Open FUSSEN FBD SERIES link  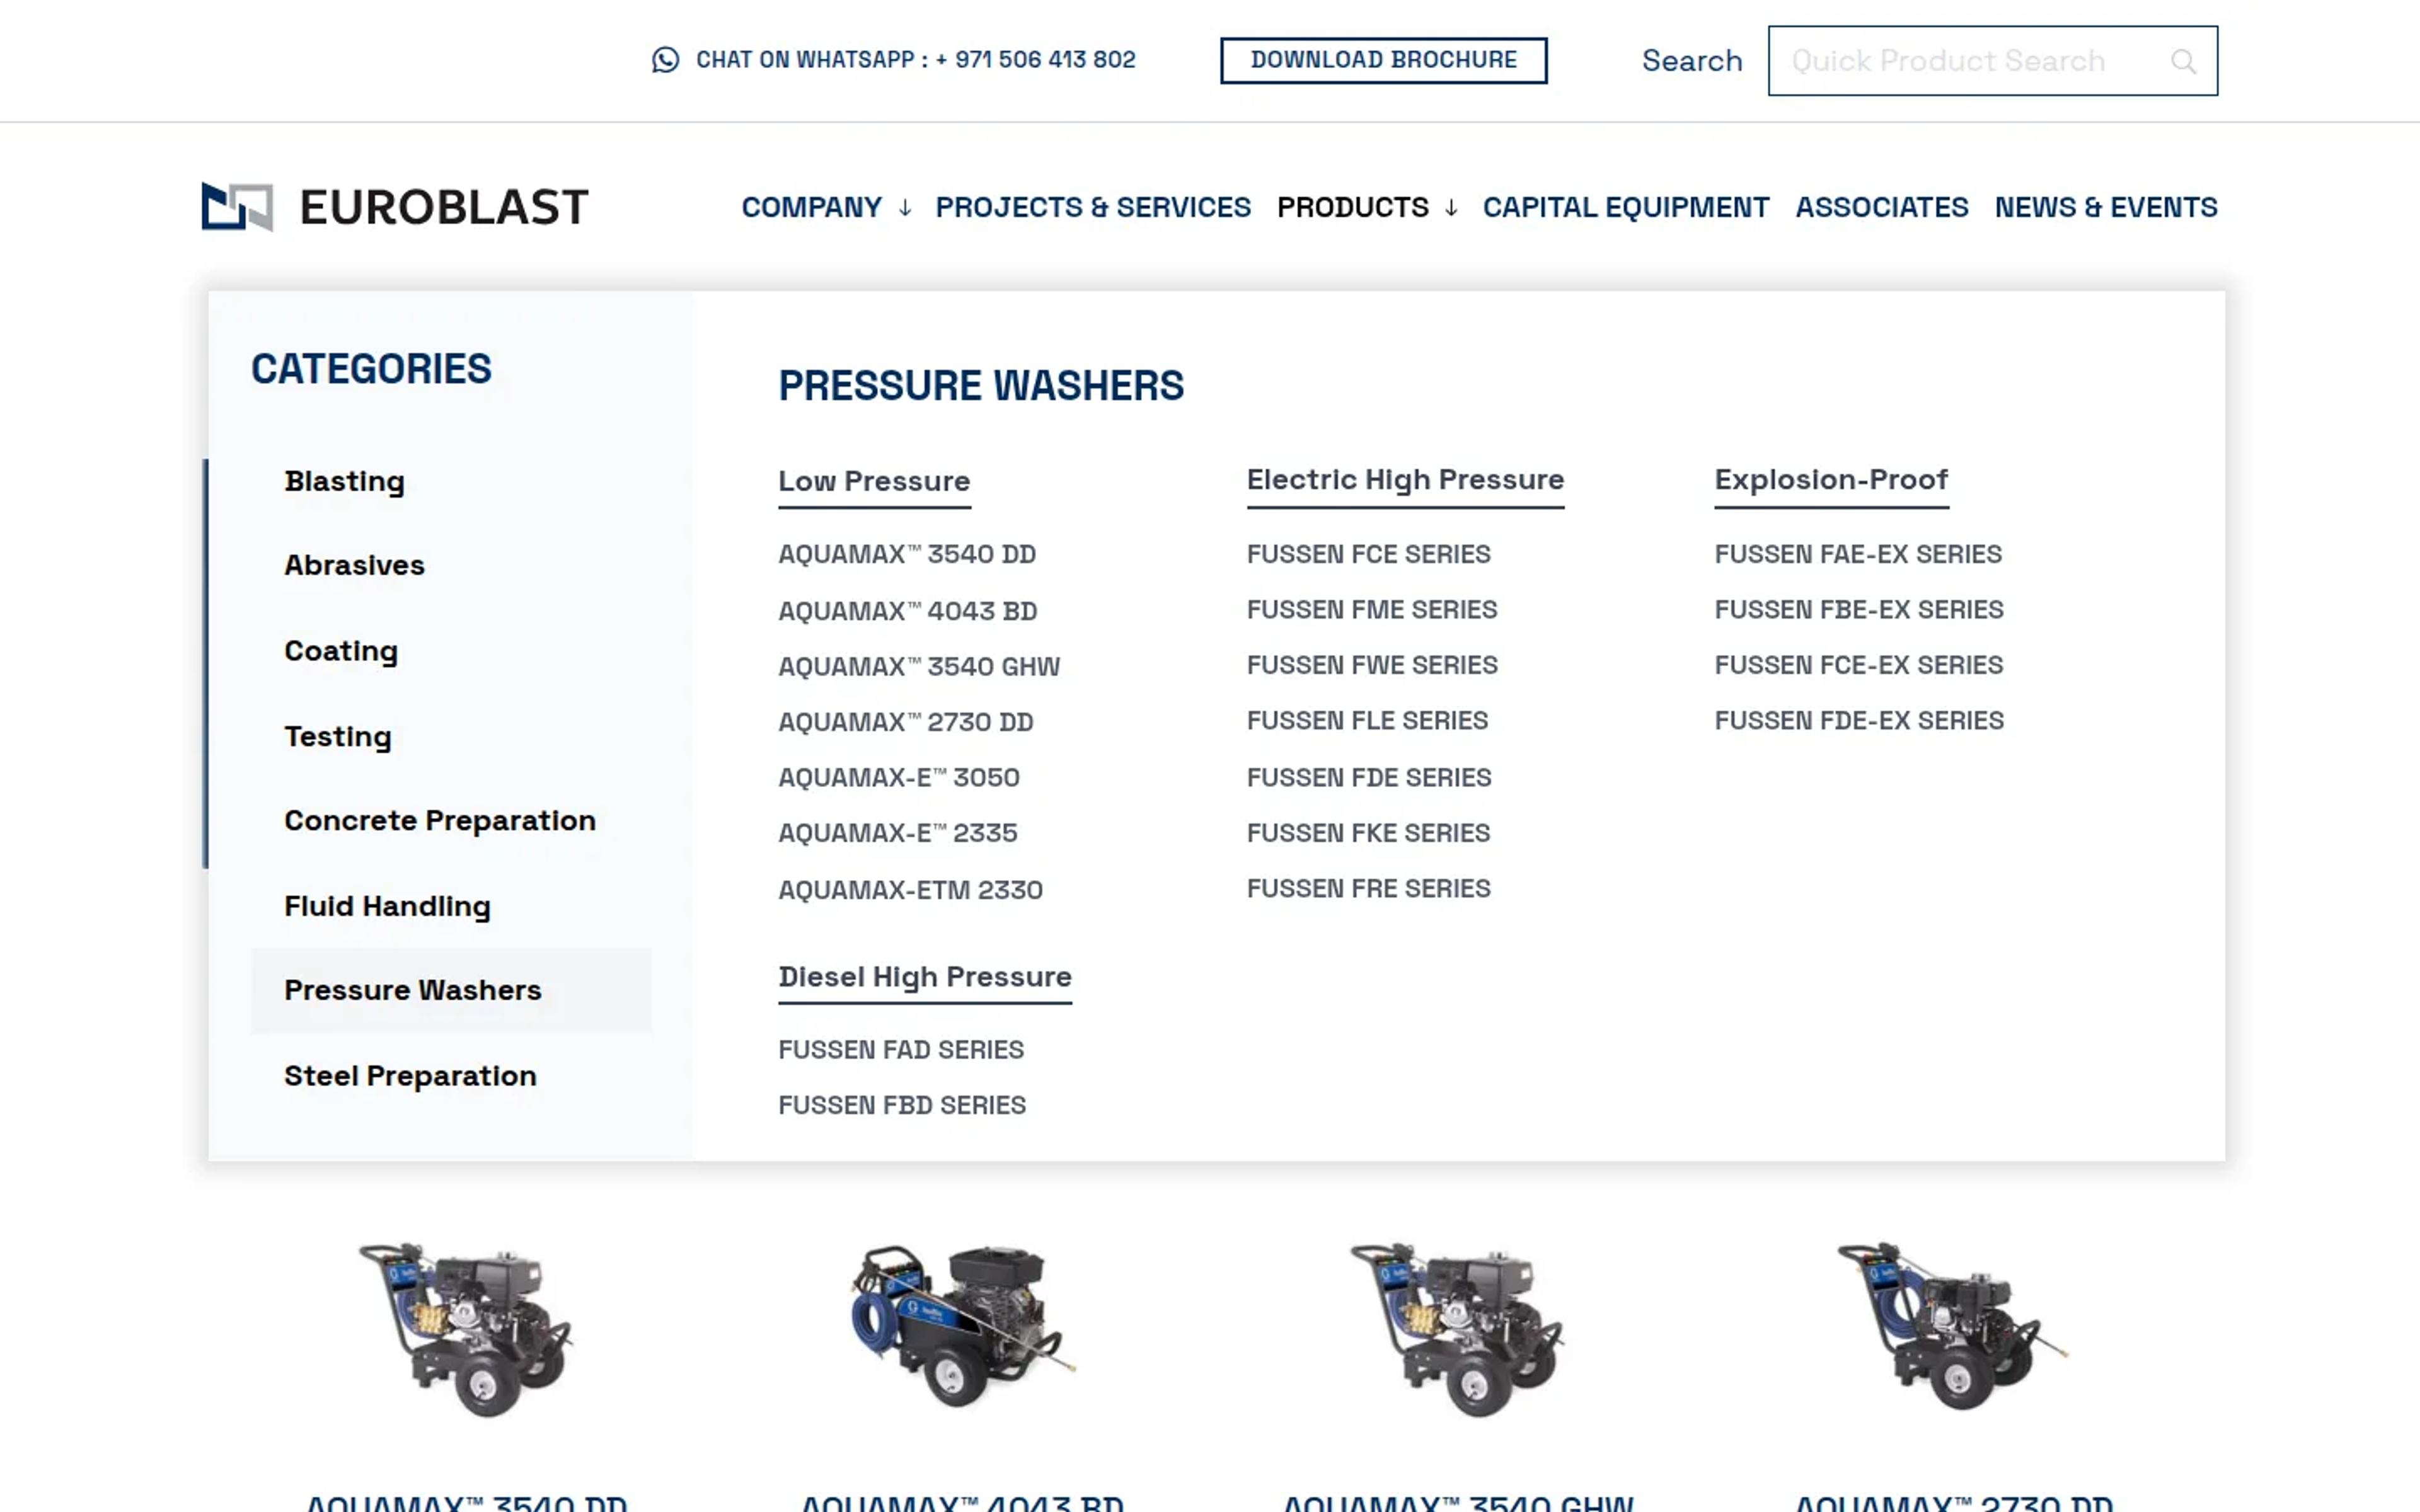[902, 1105]
